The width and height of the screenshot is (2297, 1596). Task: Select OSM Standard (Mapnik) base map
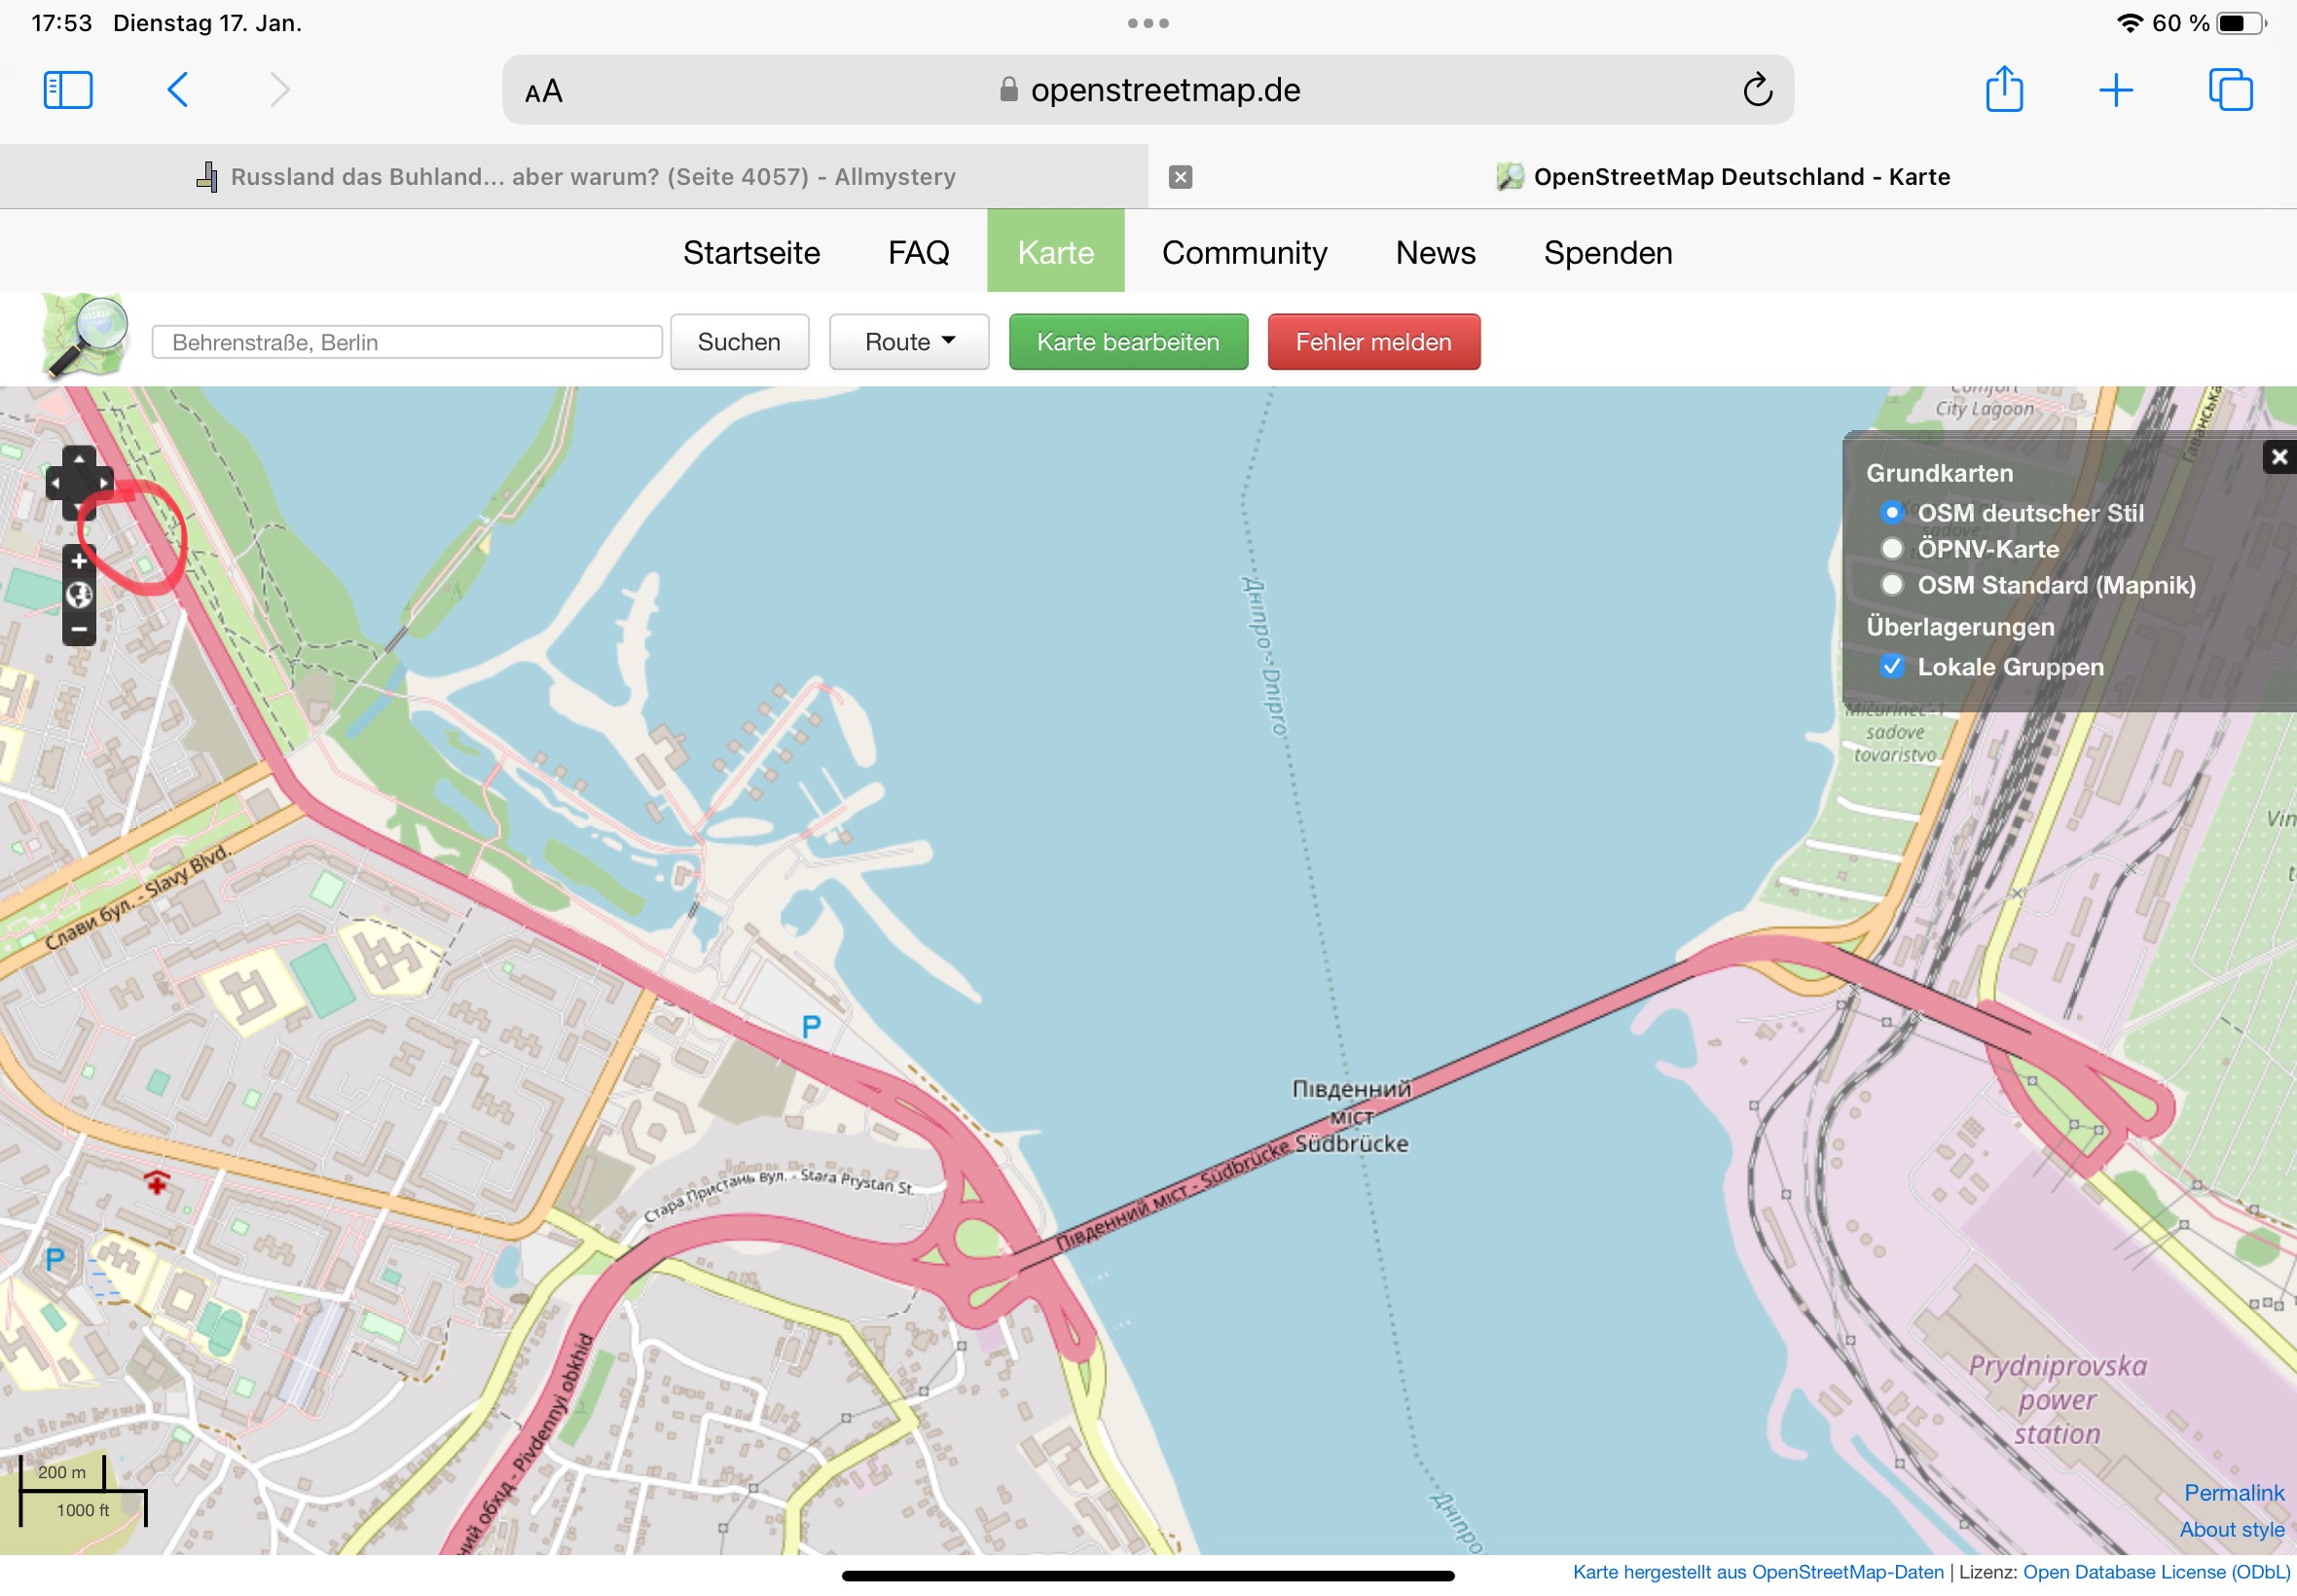[x=1891, y=585]
